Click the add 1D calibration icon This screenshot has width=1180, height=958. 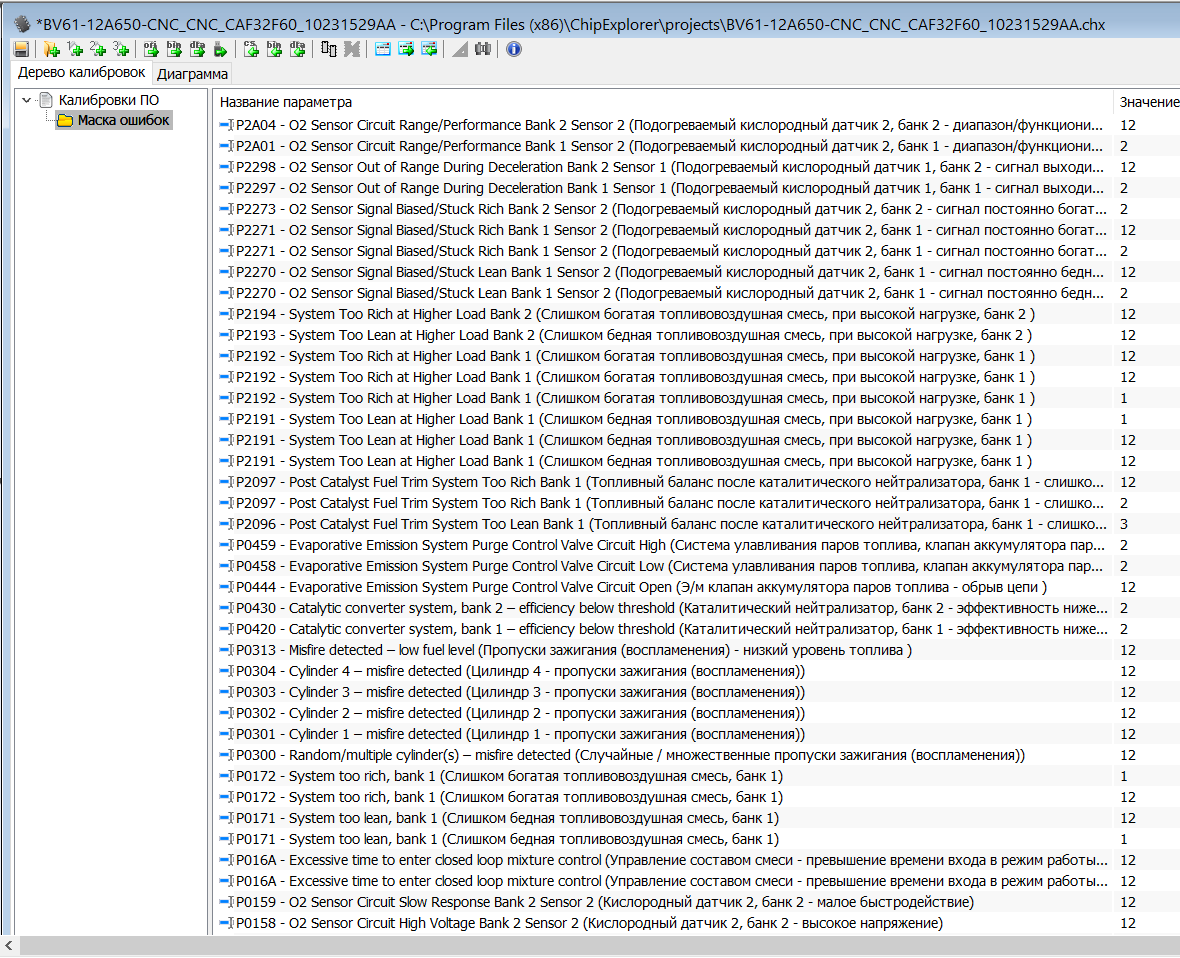tap(74, 49)
